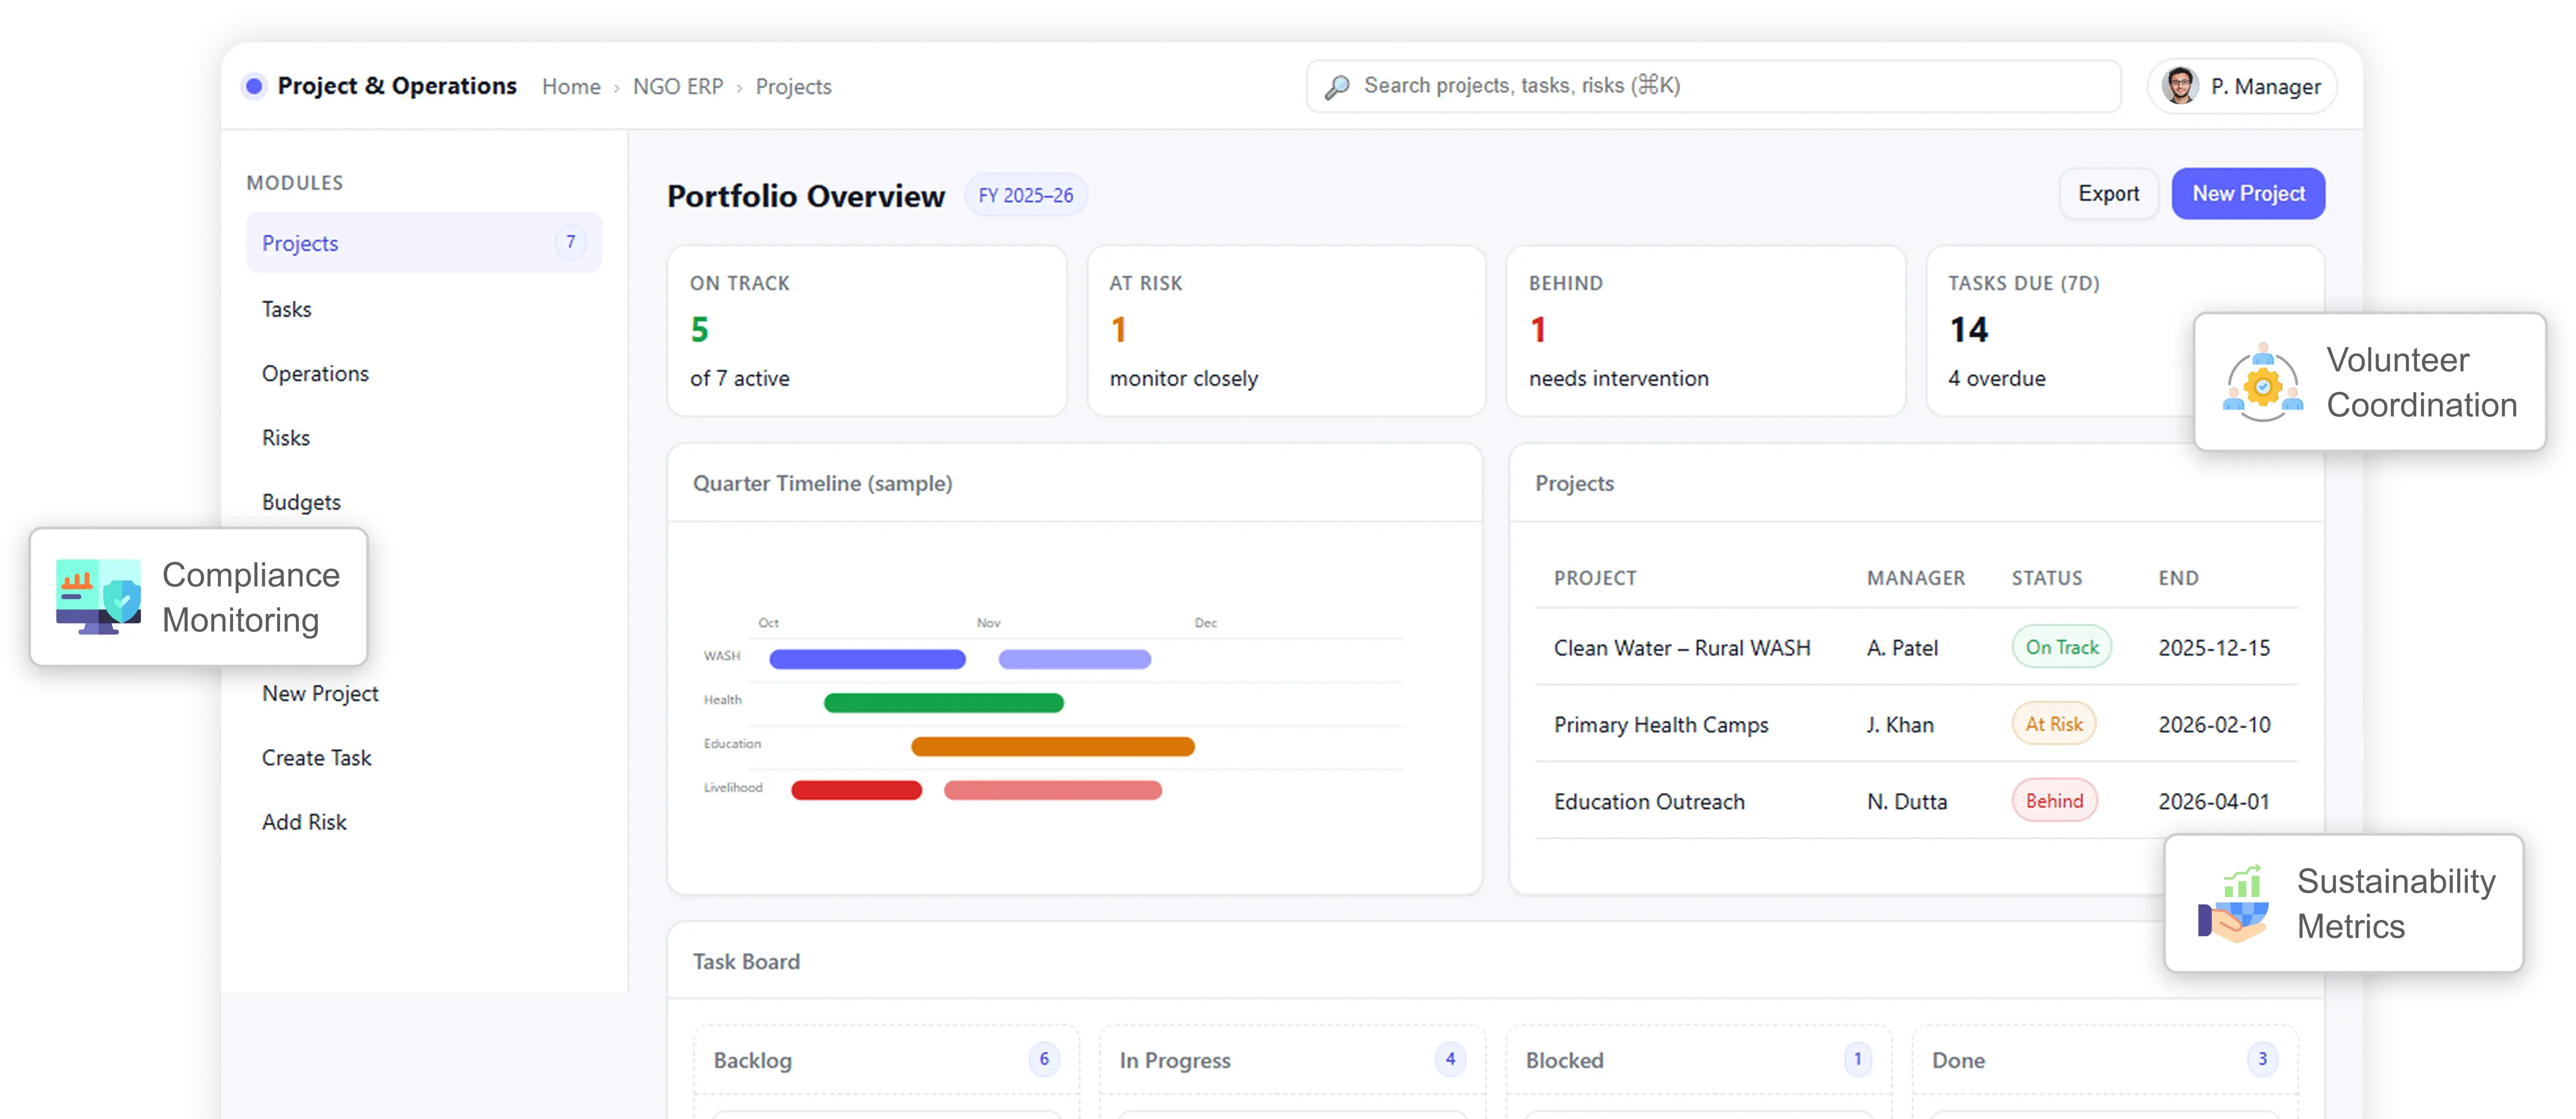Toggle the Behind badge for Education Outreach

click(2055, 800)
